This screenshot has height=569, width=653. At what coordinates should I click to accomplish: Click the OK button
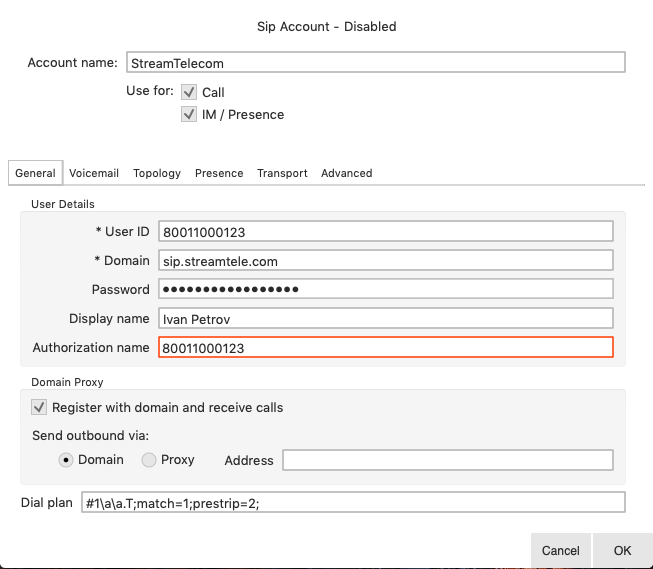(x=622, y=550)
